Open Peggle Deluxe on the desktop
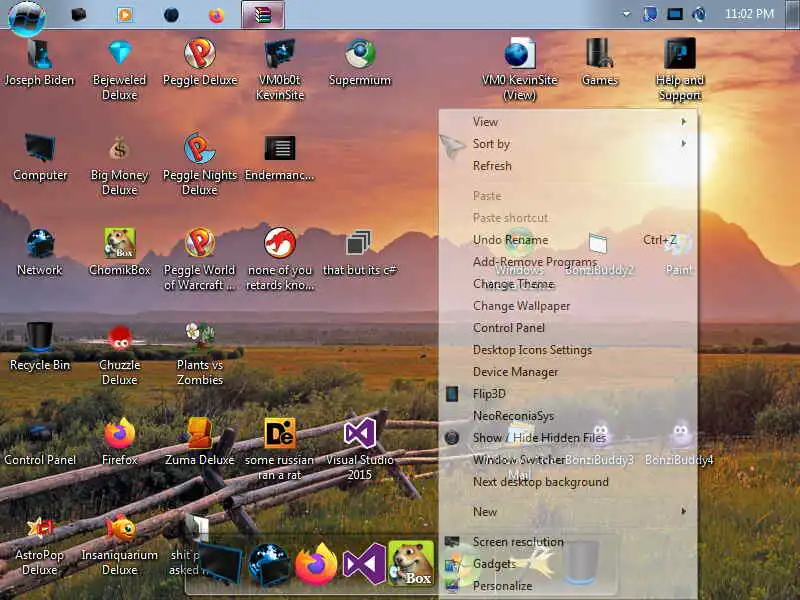 [x=199, y=61]
